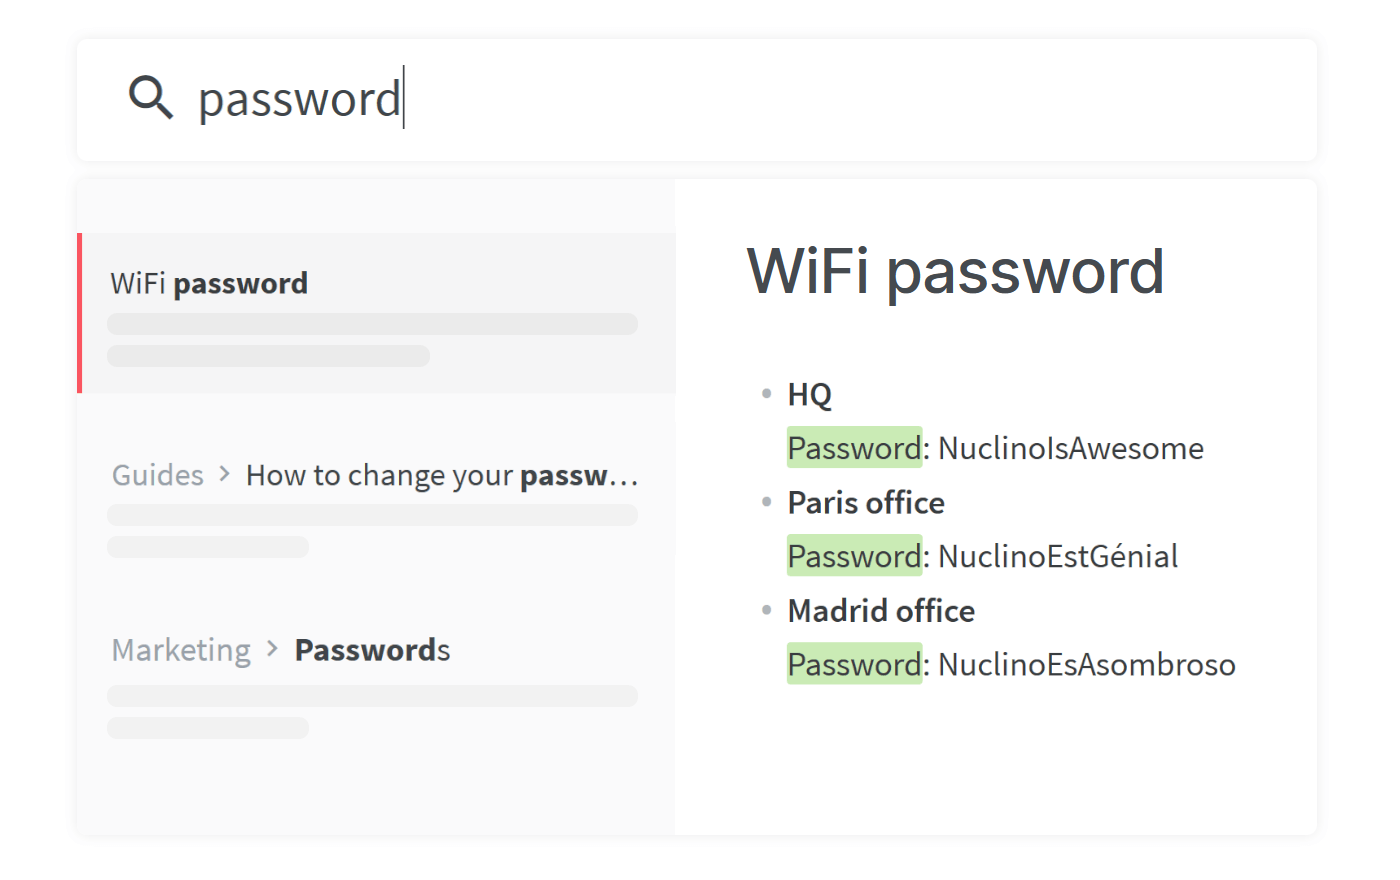
Task: Open the Passwords result under Marketing
Action: [x=372, y=650]
